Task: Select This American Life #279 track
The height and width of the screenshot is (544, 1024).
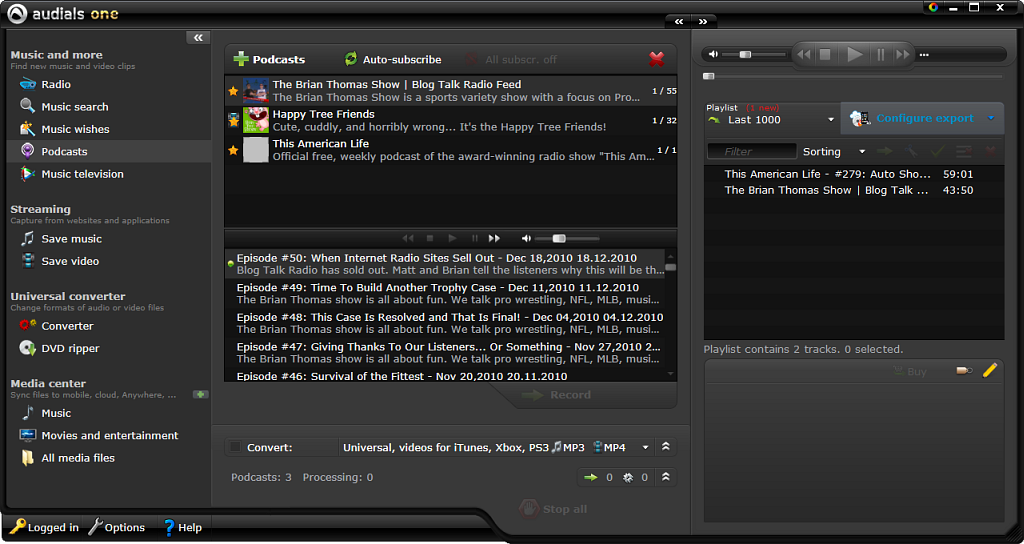Action: coord(854,174)
